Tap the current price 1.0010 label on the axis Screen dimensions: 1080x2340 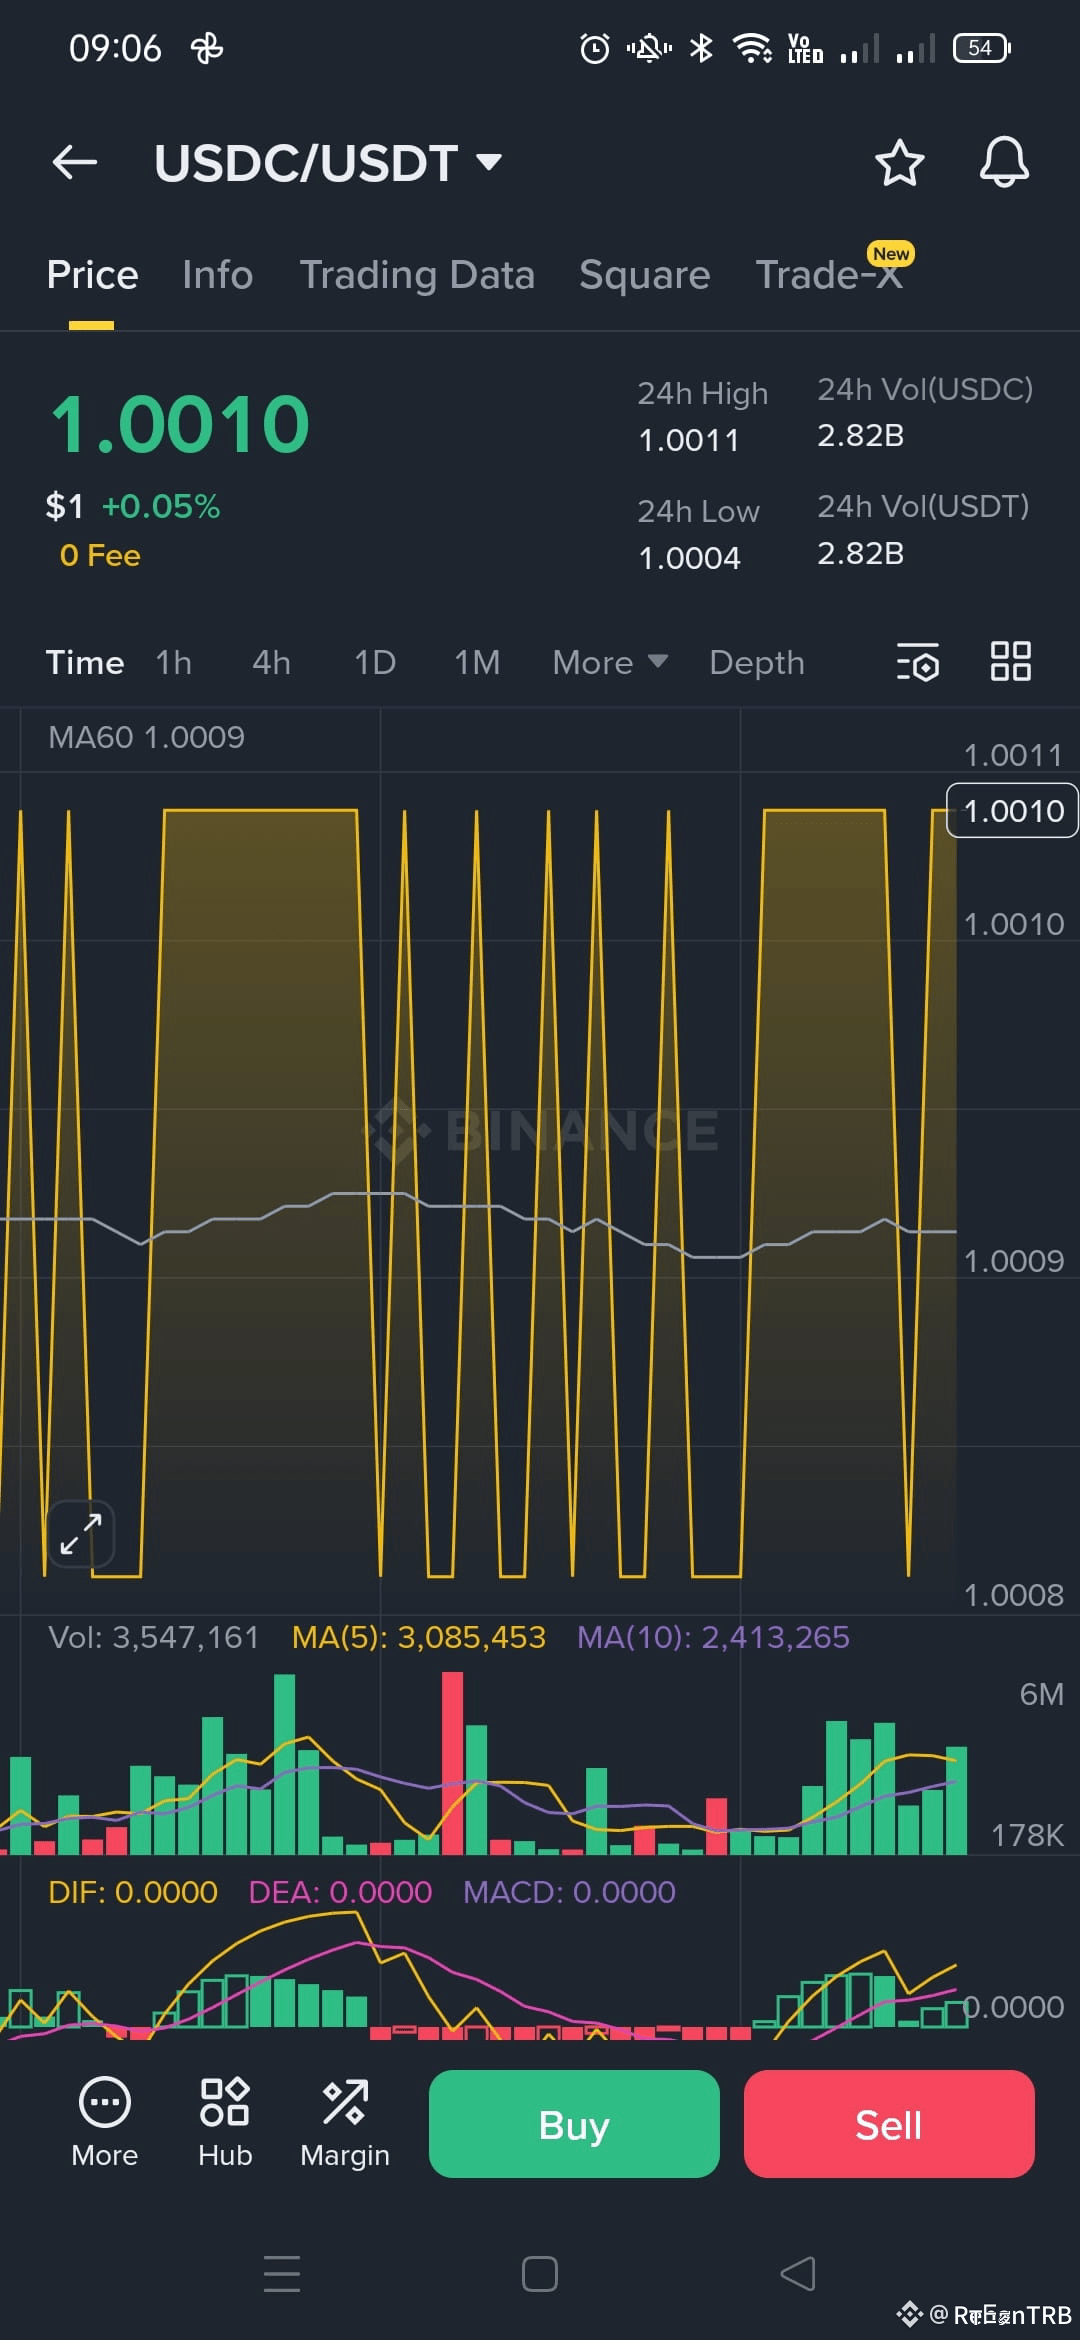click(x=1012, y=810)
